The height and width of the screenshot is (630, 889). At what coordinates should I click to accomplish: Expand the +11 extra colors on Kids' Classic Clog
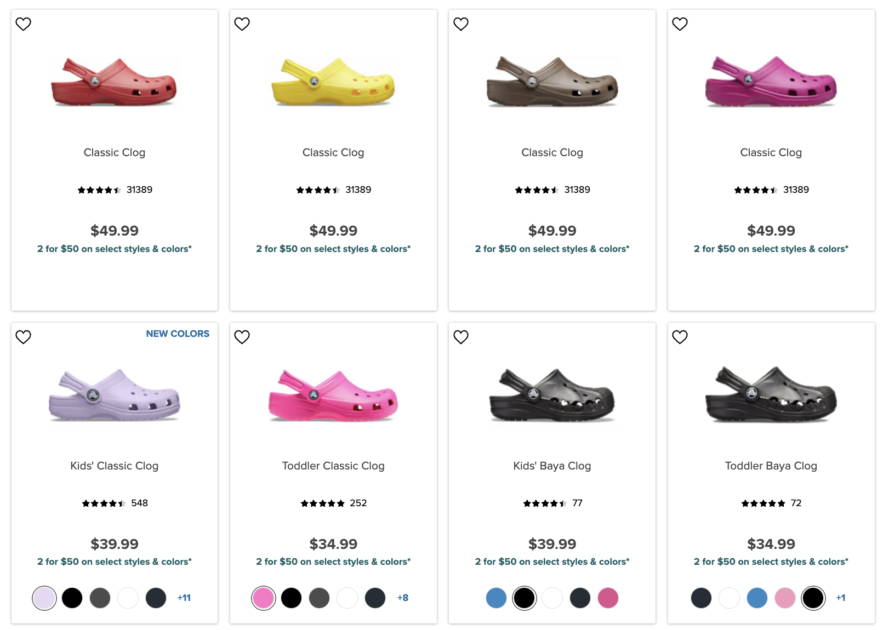click(x=183, y=597)
